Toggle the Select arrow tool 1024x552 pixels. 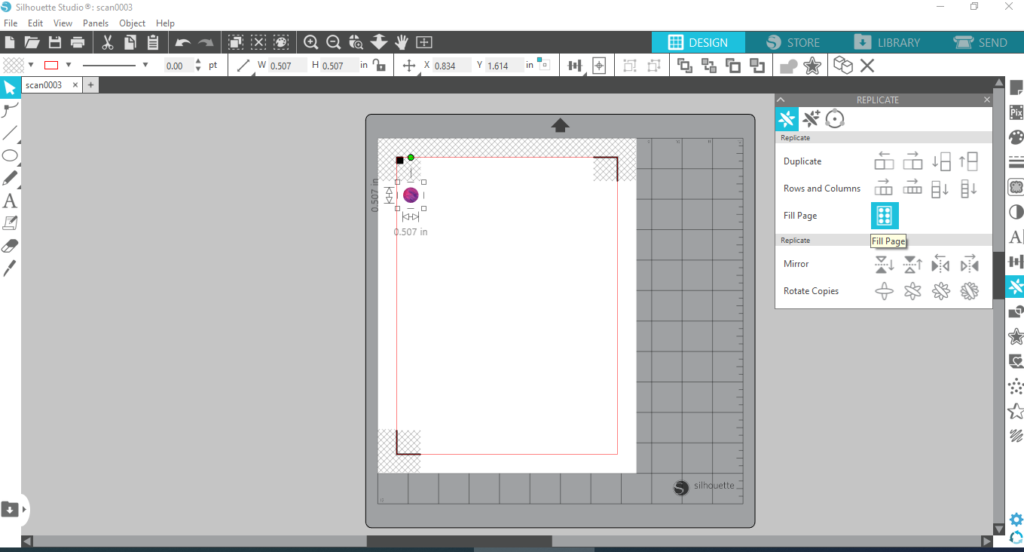tap(10, 87)
